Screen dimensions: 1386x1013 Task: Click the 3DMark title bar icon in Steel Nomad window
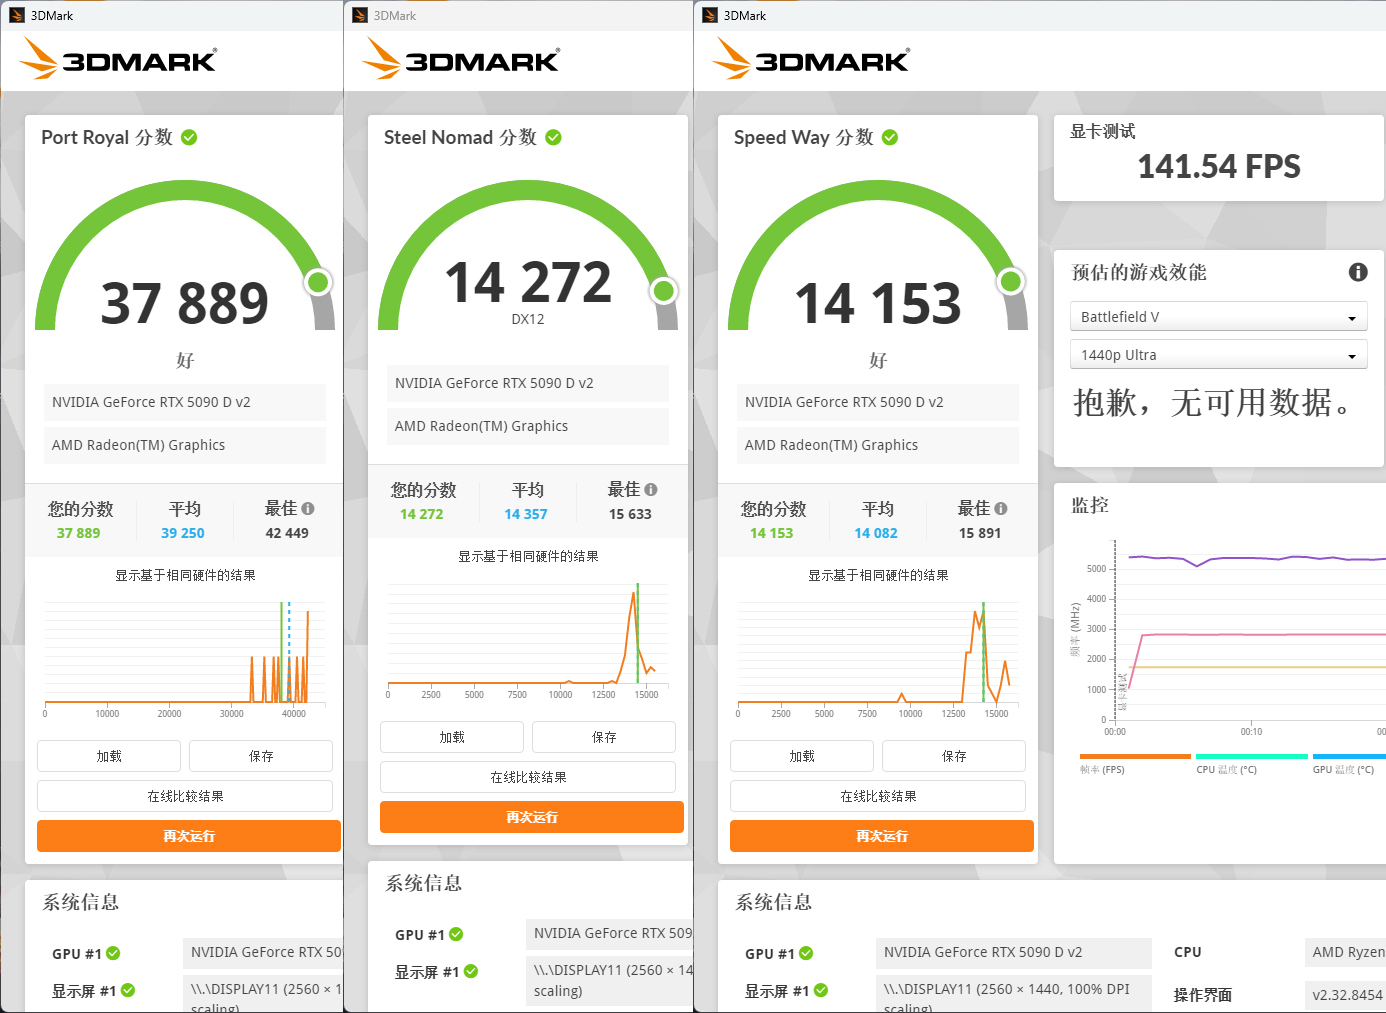point(360,15)
